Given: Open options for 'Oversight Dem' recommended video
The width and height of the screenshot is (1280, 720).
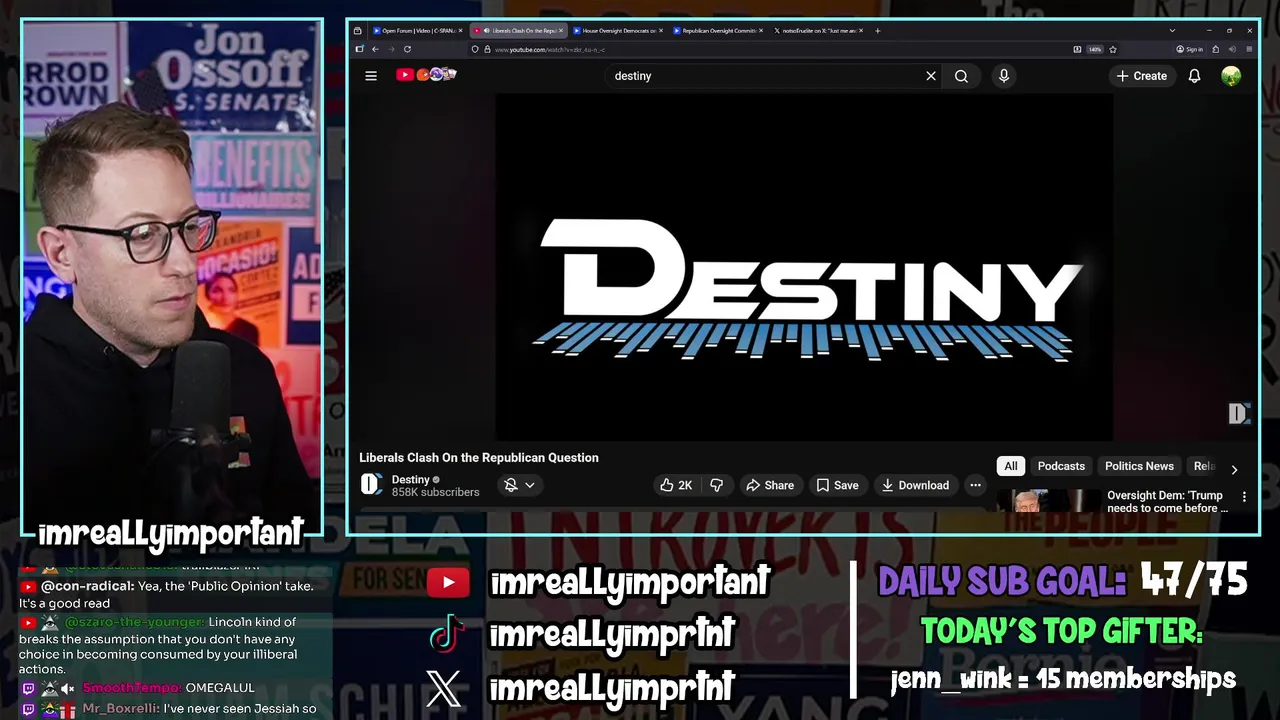Looking at the screenshot, I should [1244, 496].
